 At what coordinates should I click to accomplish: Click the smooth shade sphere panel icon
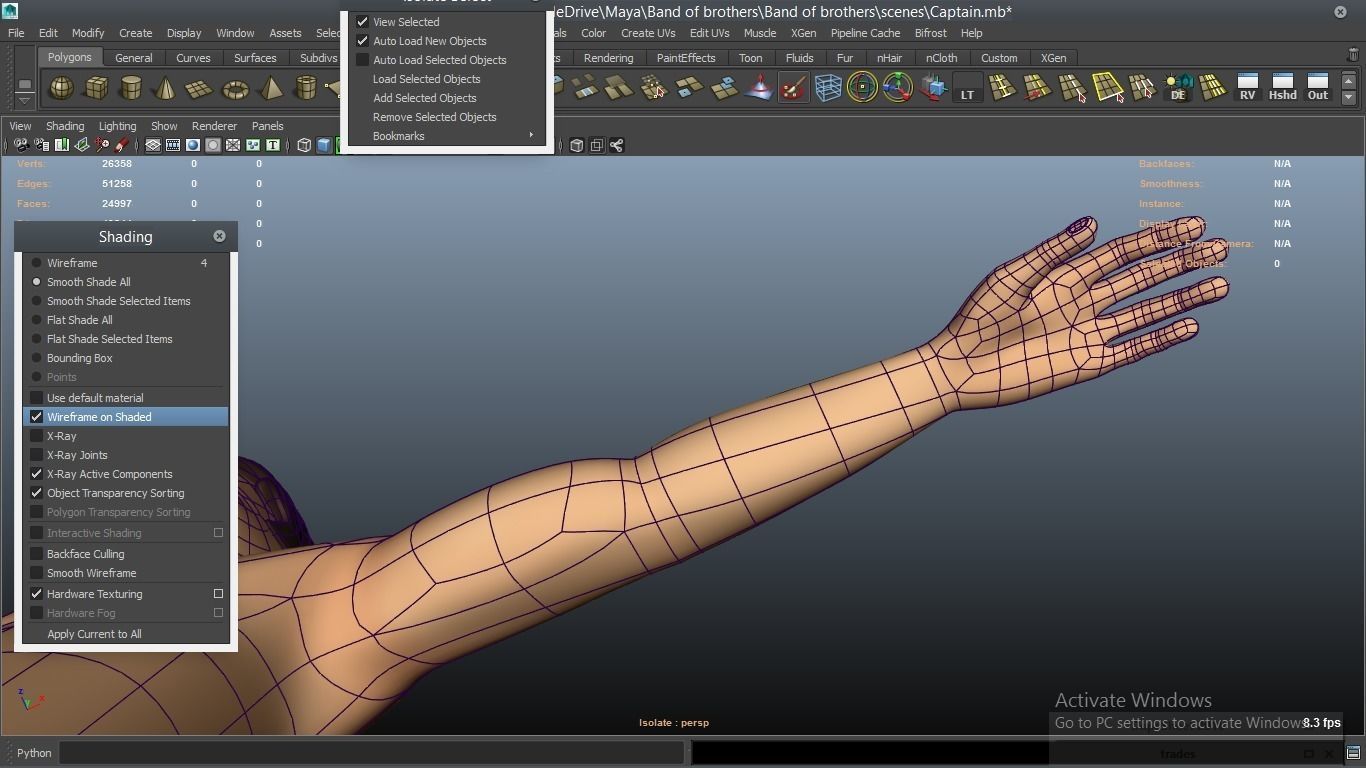pos(193,145)
